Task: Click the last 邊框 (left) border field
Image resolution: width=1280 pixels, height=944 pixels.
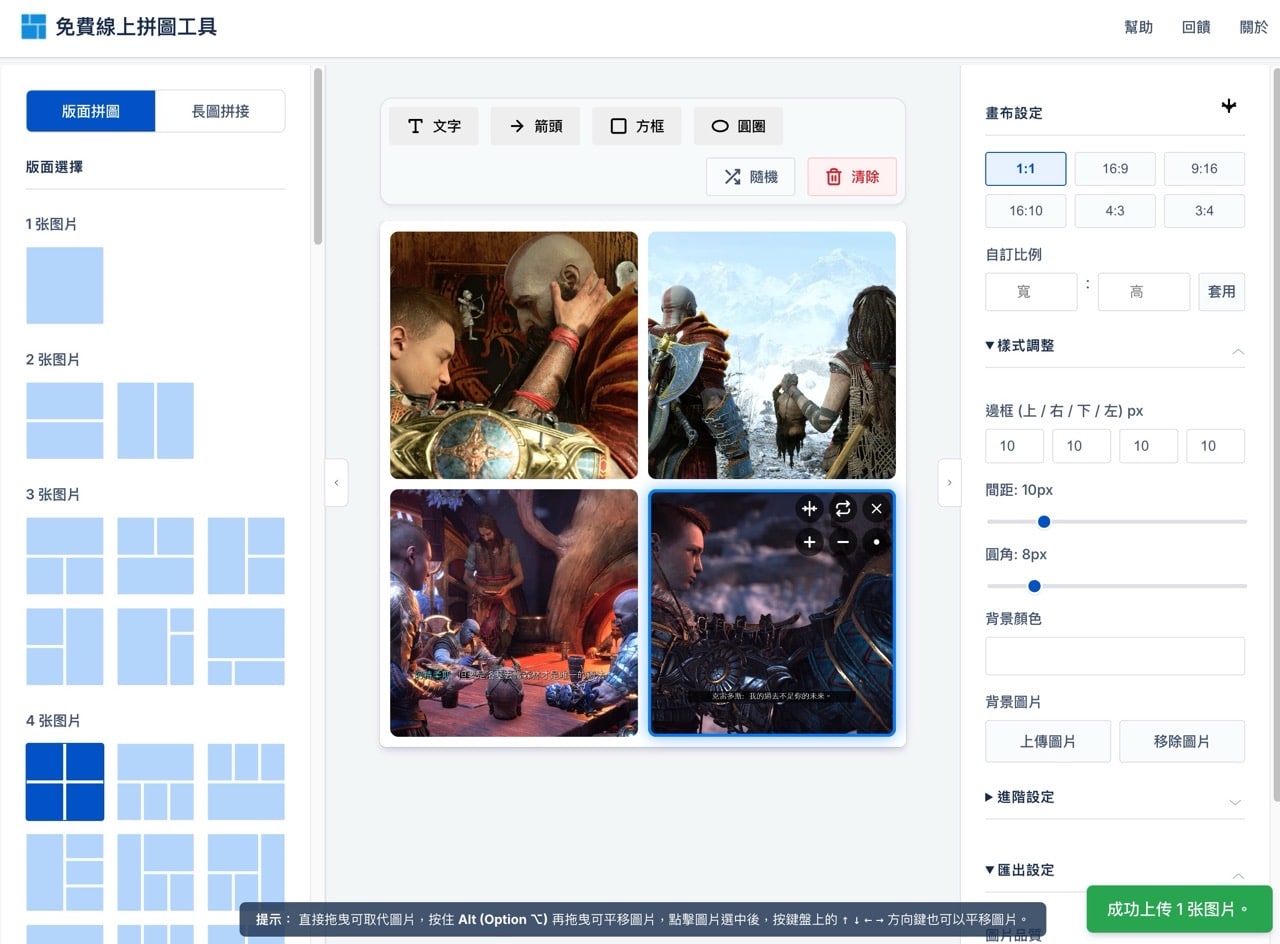Action: point(1215,446)
